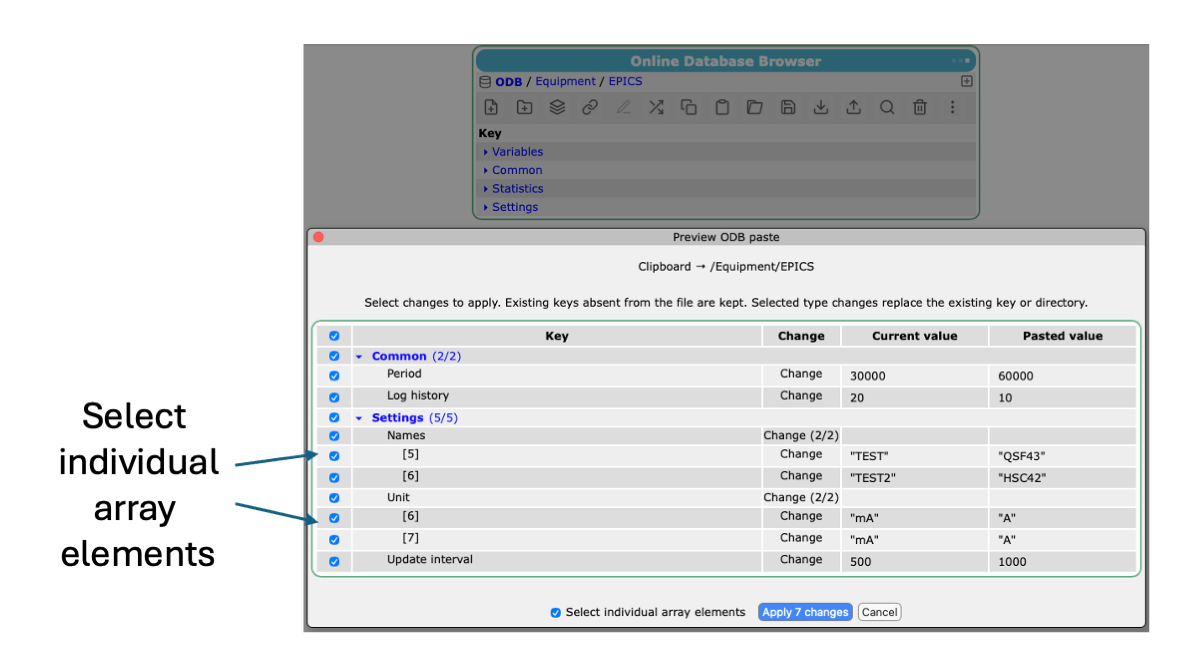
Task: Expand the Variables directory arrow in the ODB browser
Action: pyautogui.click(x=485, y=152)
